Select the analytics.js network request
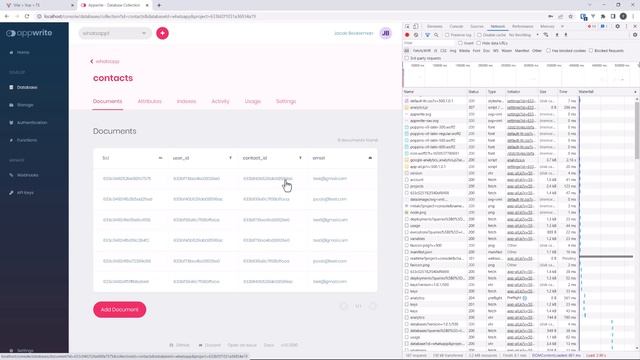The width and height of the screenshot is (640, 360). click(419, 107)
